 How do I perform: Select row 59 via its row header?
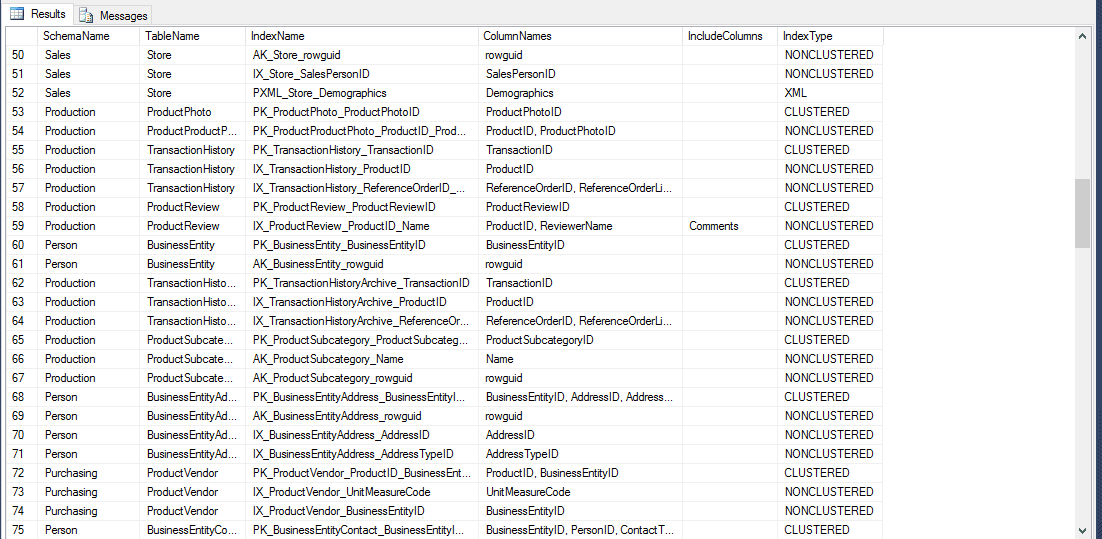(x=18, y=226)
